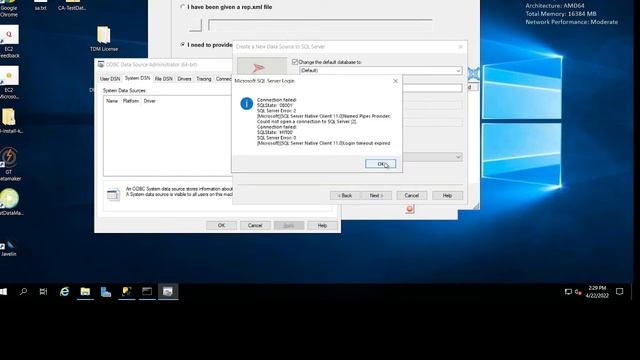Open taskbar search
This screenshot has height=360, width=640.
tap(23, 291)
